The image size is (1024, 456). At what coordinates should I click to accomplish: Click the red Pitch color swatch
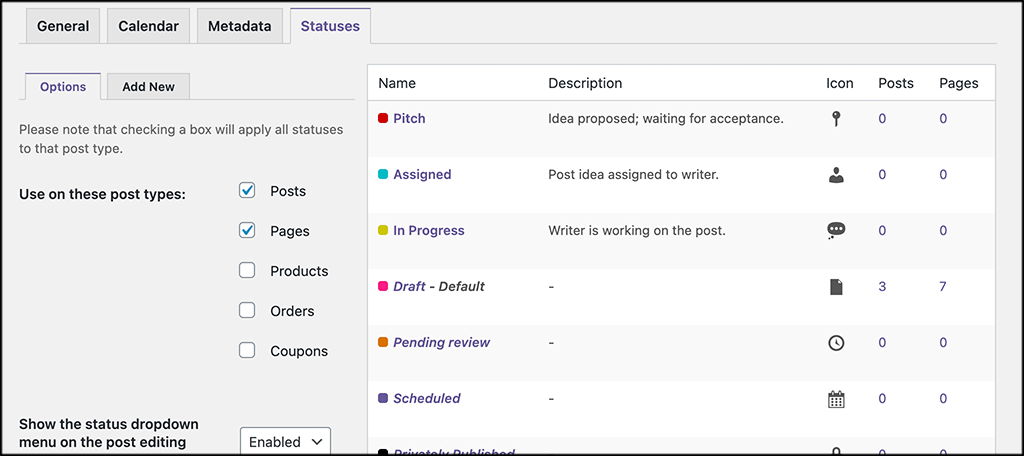coord(383,119)
